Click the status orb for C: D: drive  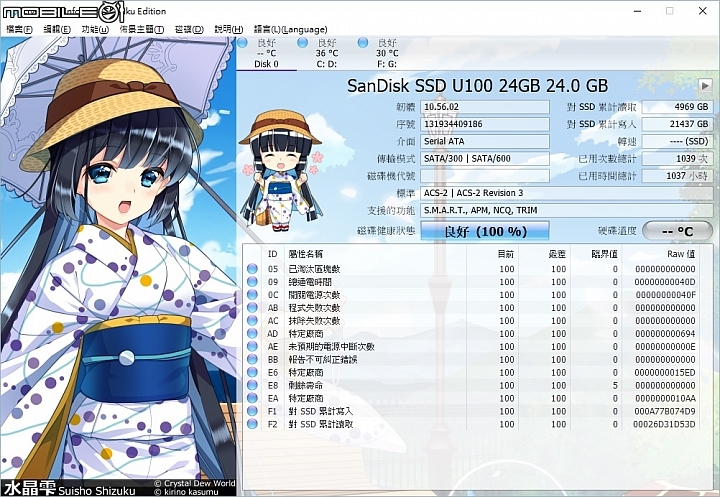[x=303, y=43]
